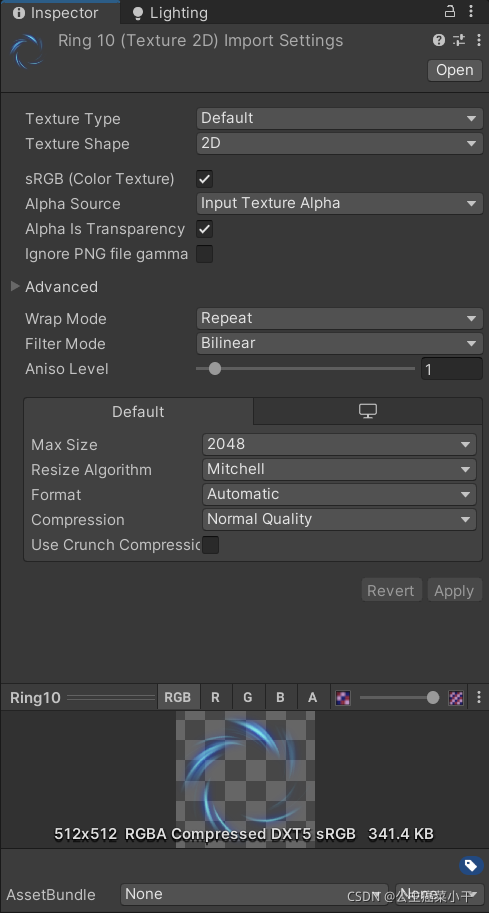This screenshot has height=913, width=489.
Task: Click the blue asset label tag icon
Action: point(471,865)
